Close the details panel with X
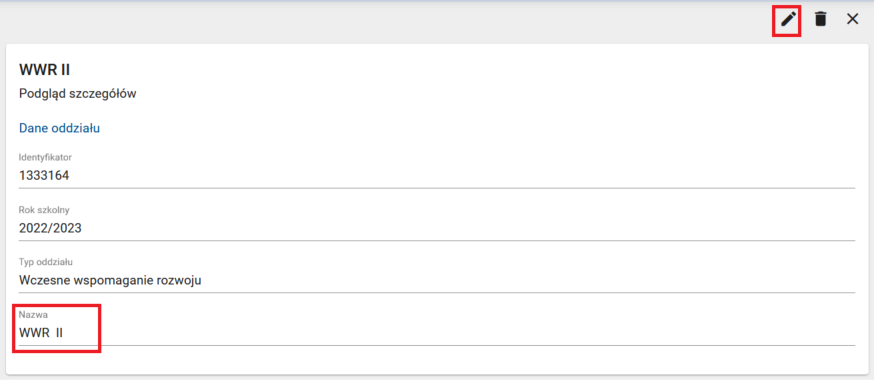Screen dimensions: 874x382 click(x=853, y=20)
